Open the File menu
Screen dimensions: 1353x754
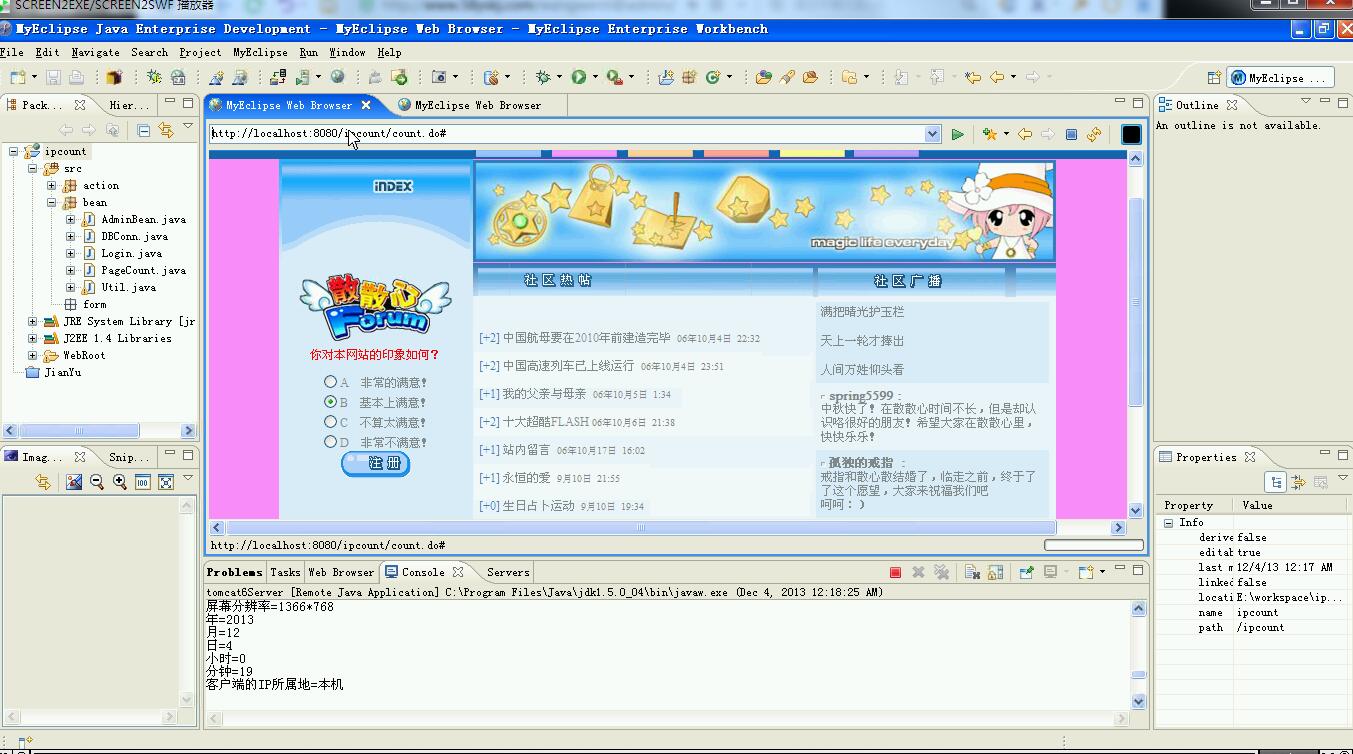(x=12, y=52)
